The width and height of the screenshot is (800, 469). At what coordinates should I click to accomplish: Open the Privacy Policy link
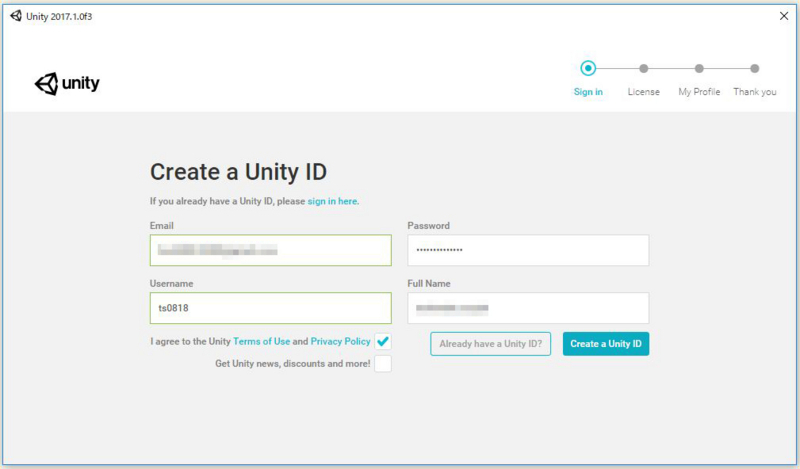pyautogui.click(x=340, y=341)
